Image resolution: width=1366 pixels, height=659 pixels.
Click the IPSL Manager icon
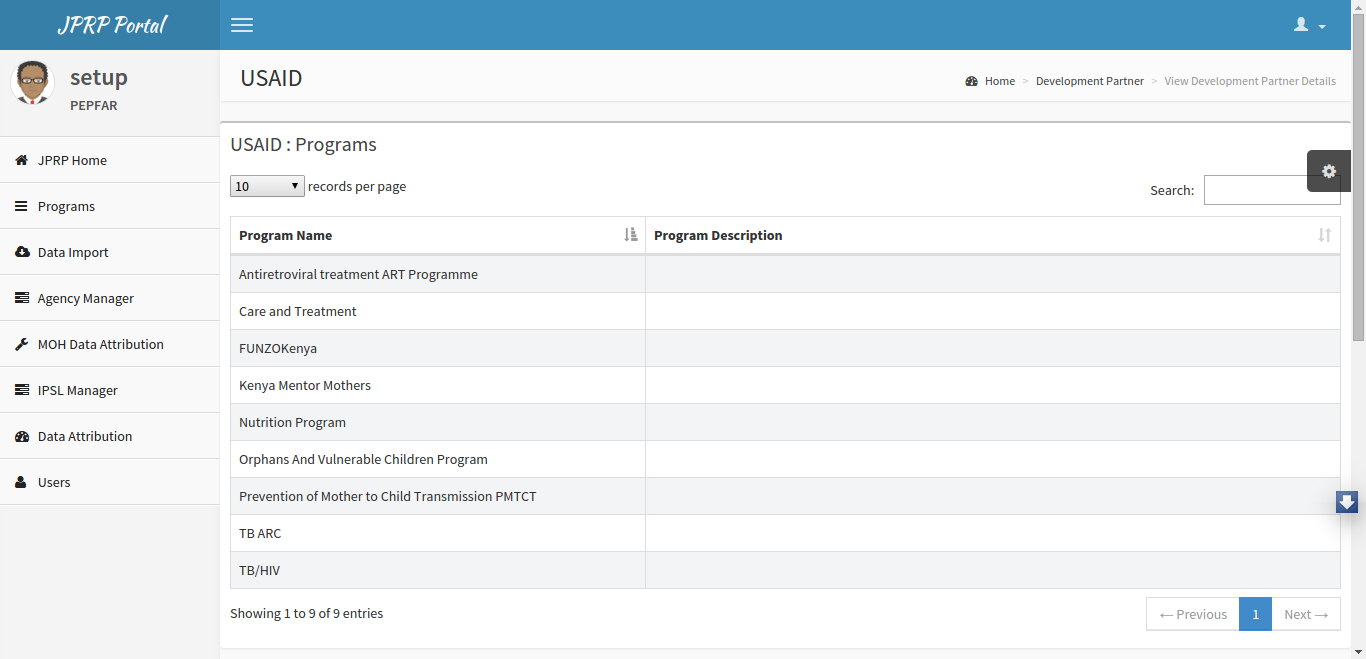(21, 390)
